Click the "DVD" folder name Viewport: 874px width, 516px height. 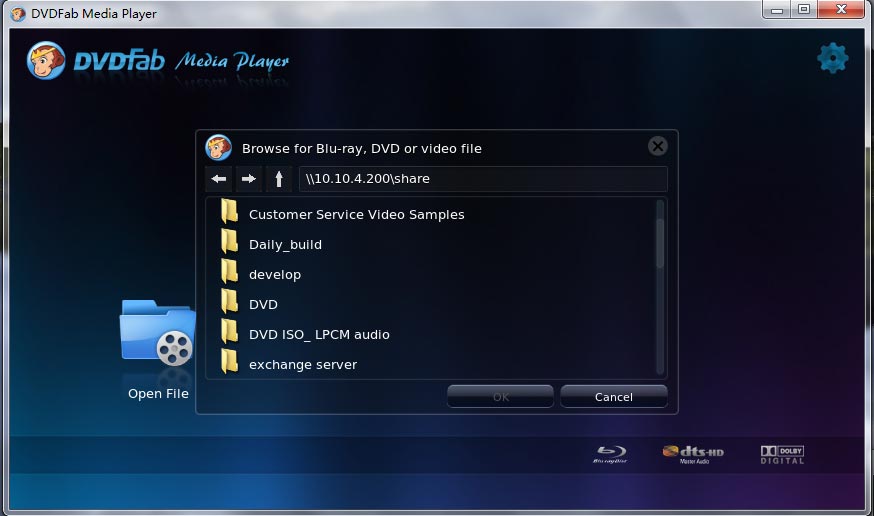click(263, 305)
